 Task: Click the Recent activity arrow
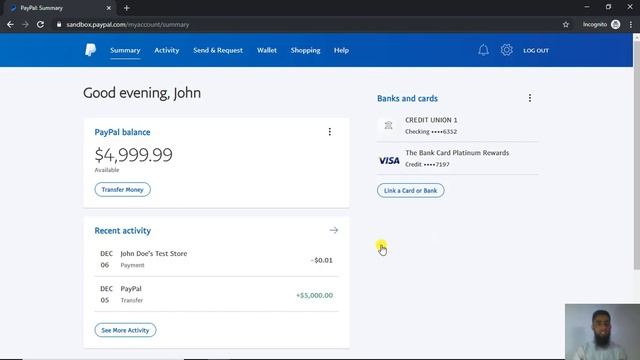click(334, 230)
